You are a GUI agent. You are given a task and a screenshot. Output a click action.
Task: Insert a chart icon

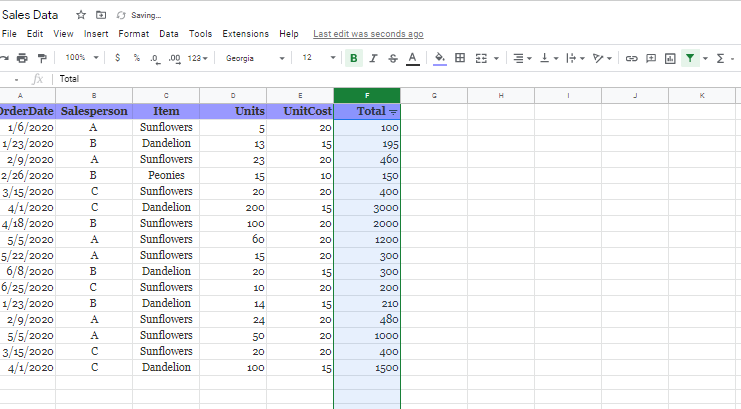tap(670, 58)
